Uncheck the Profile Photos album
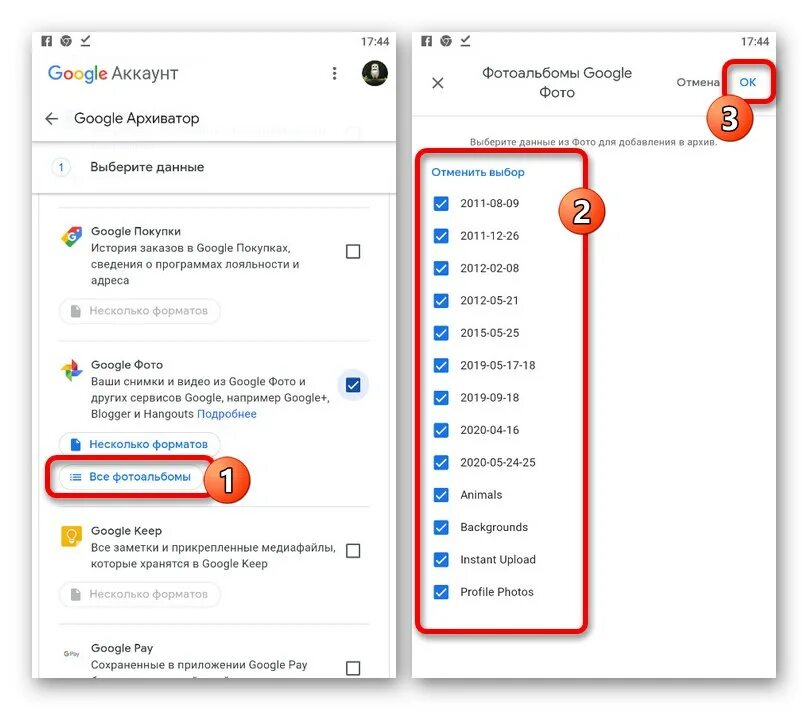This screenshot has height=710, width=808. 441,592
